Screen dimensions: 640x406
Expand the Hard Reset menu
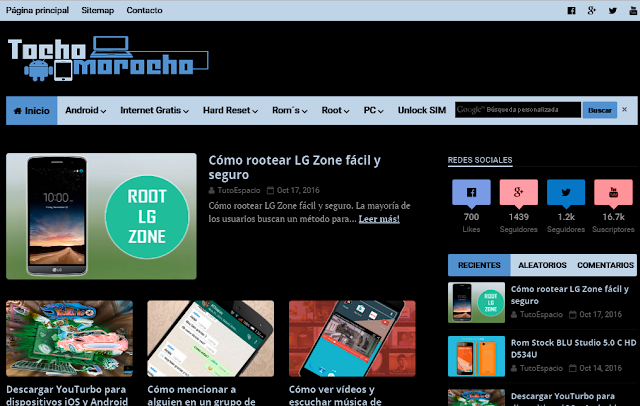pos(230,110)
